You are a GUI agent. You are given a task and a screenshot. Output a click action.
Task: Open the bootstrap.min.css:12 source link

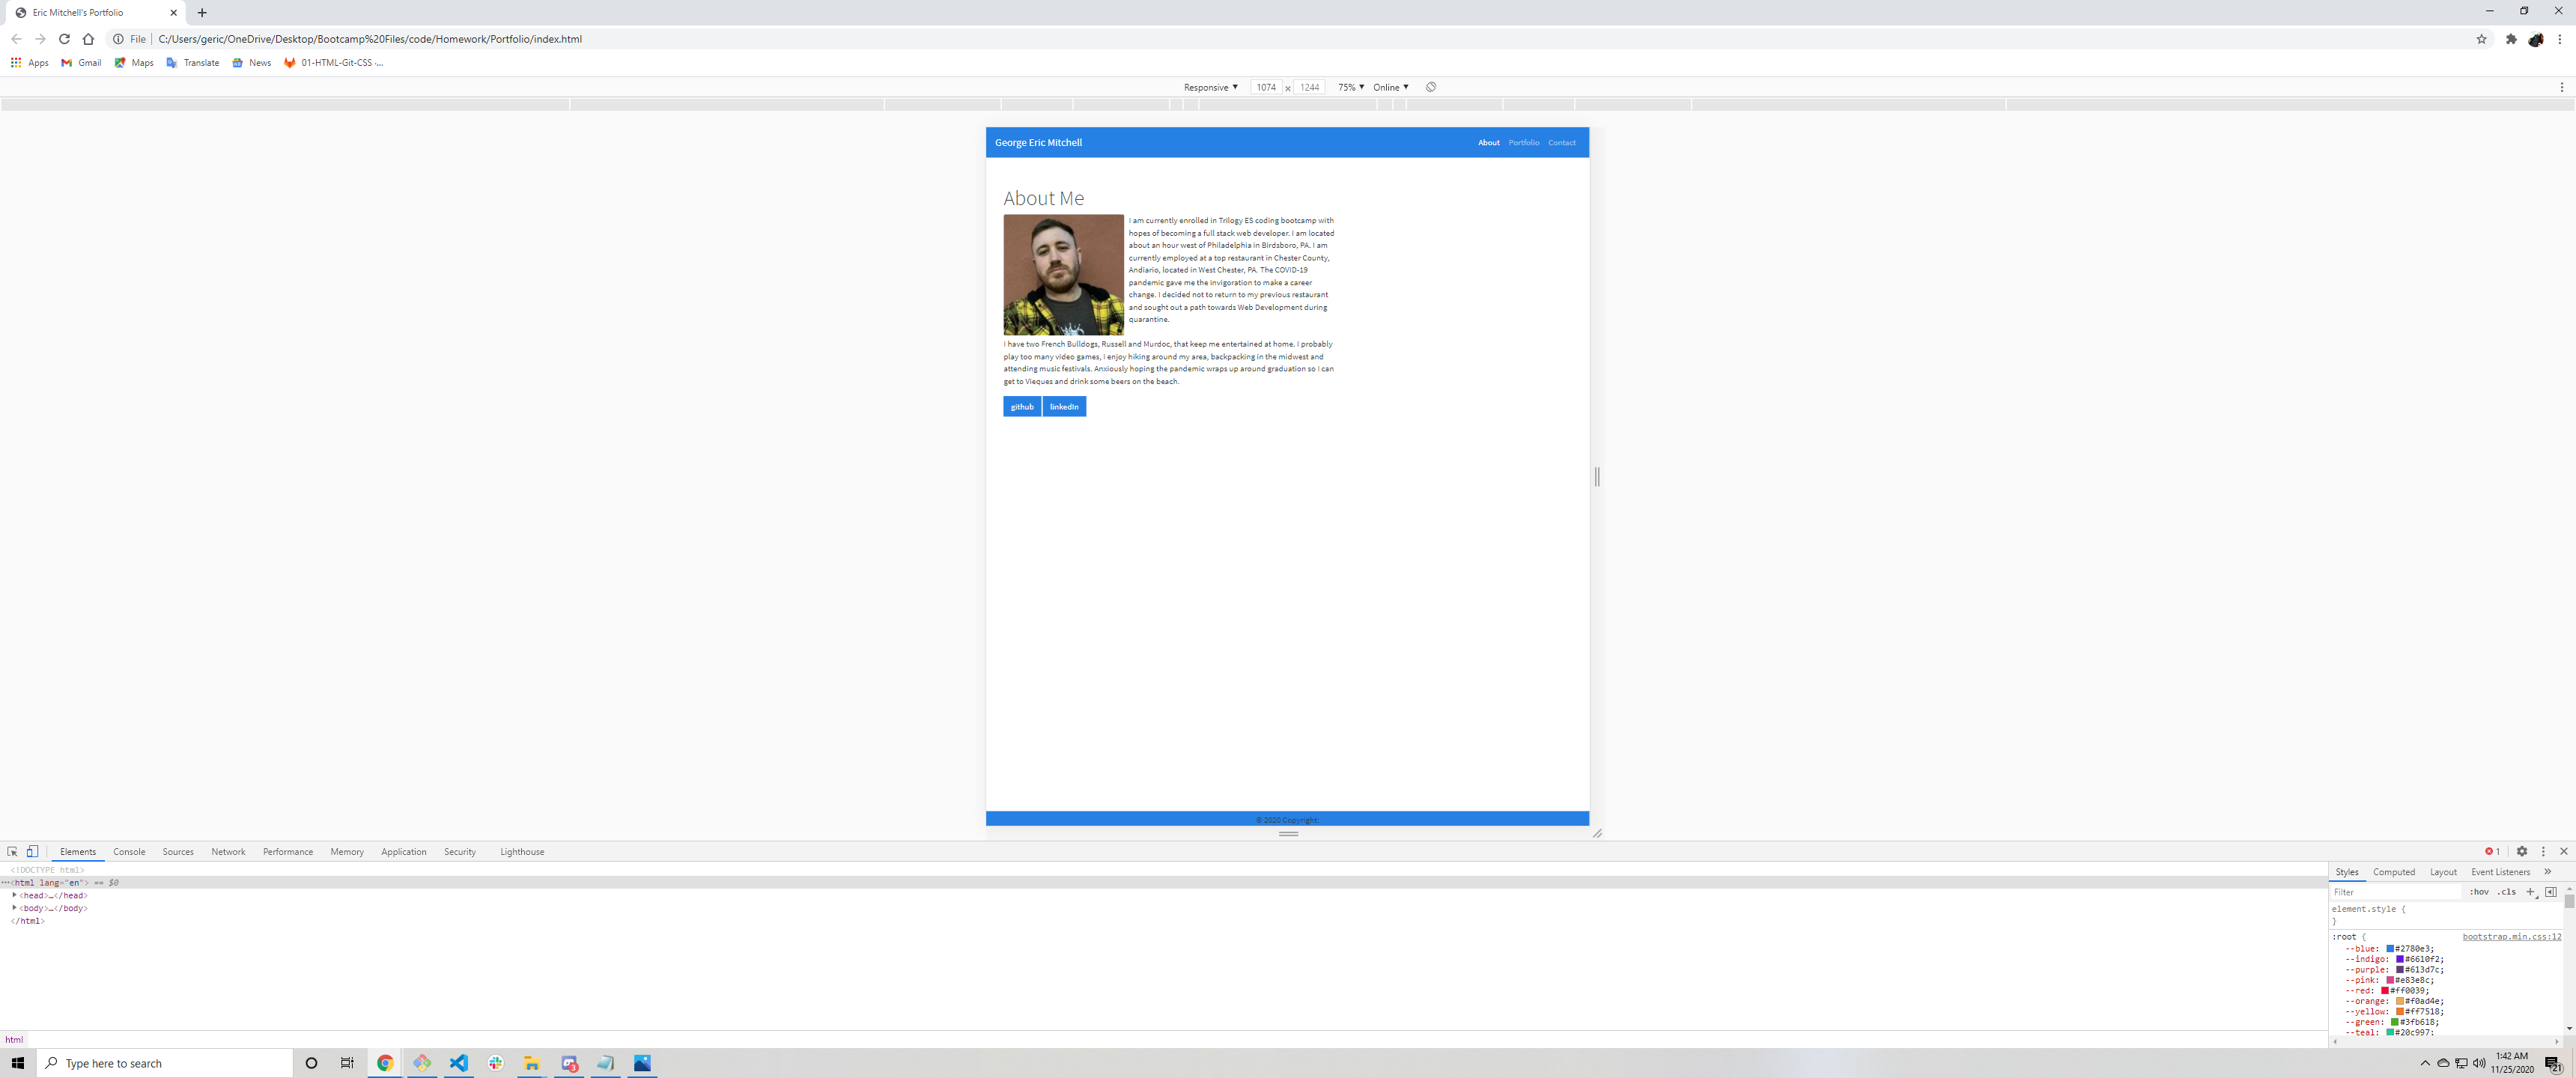[2511, 937]
